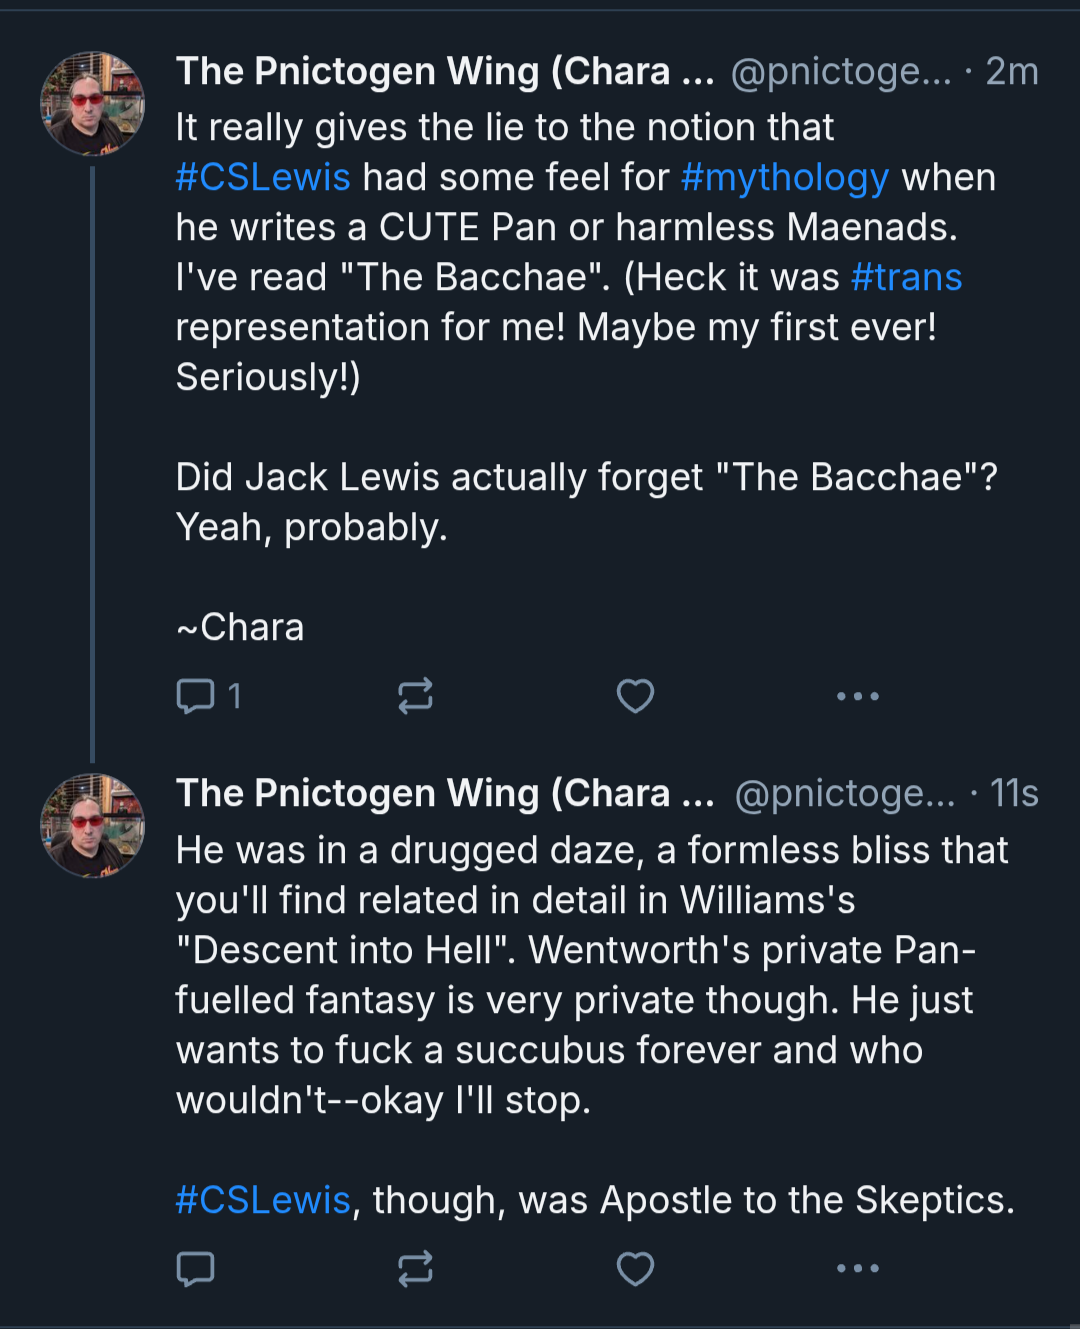Viewport: 1080px width, 1329px height.
Task: Open more menu on the second post
Action: click(x=858, y=1268)
